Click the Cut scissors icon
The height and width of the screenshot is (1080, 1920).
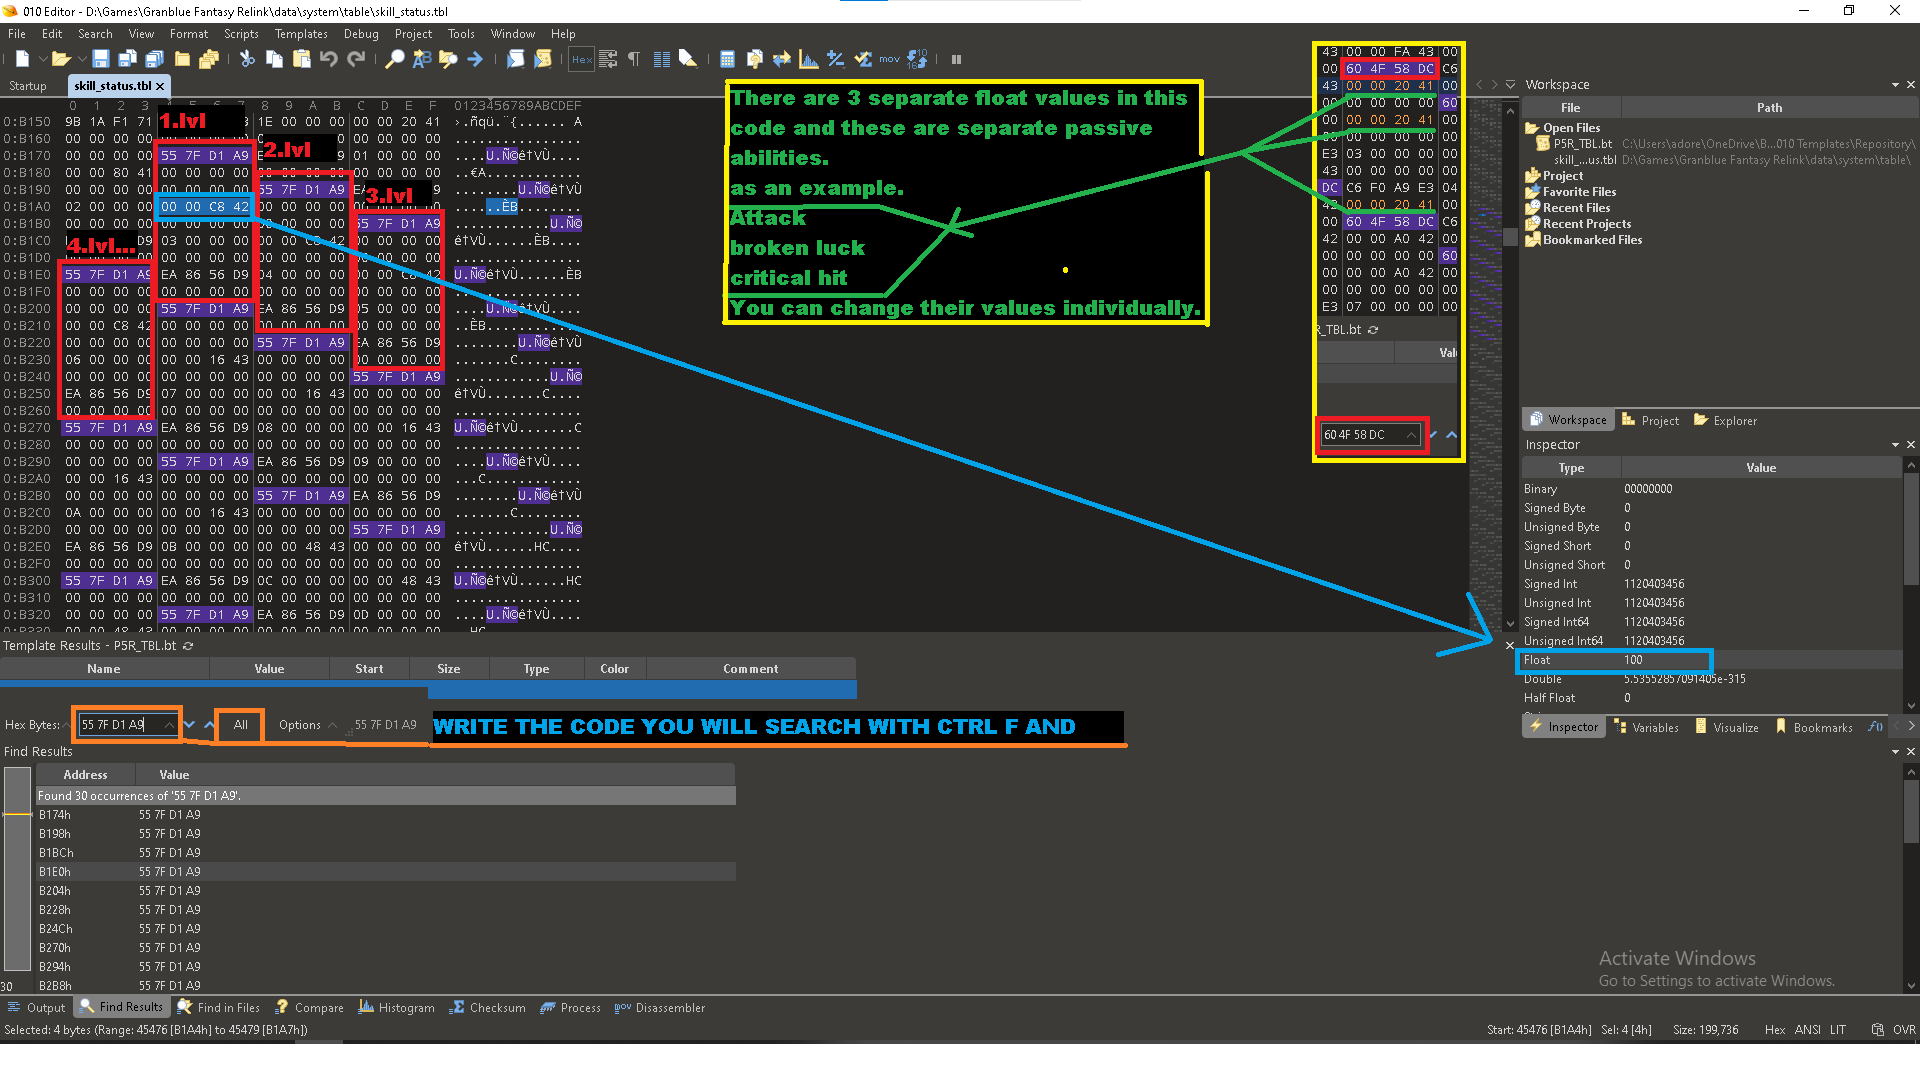247,59
